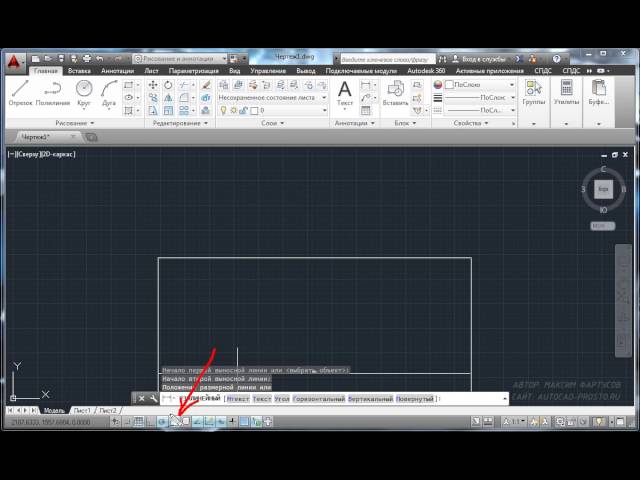
Task: Open the Layer Properties manager icon
Action: pos(224,85)
